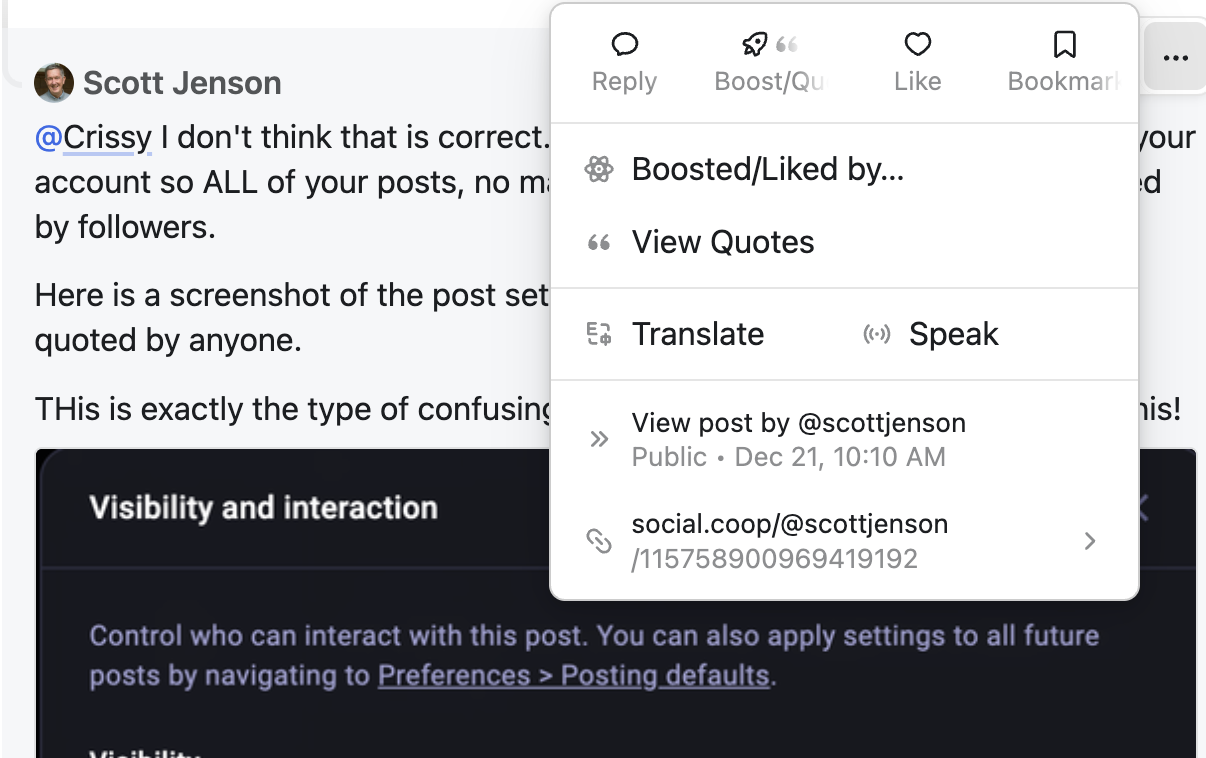Screen dimensions: 1206x758
Task: Click the Reply speech bubble icon
Action: coord(625,45)
